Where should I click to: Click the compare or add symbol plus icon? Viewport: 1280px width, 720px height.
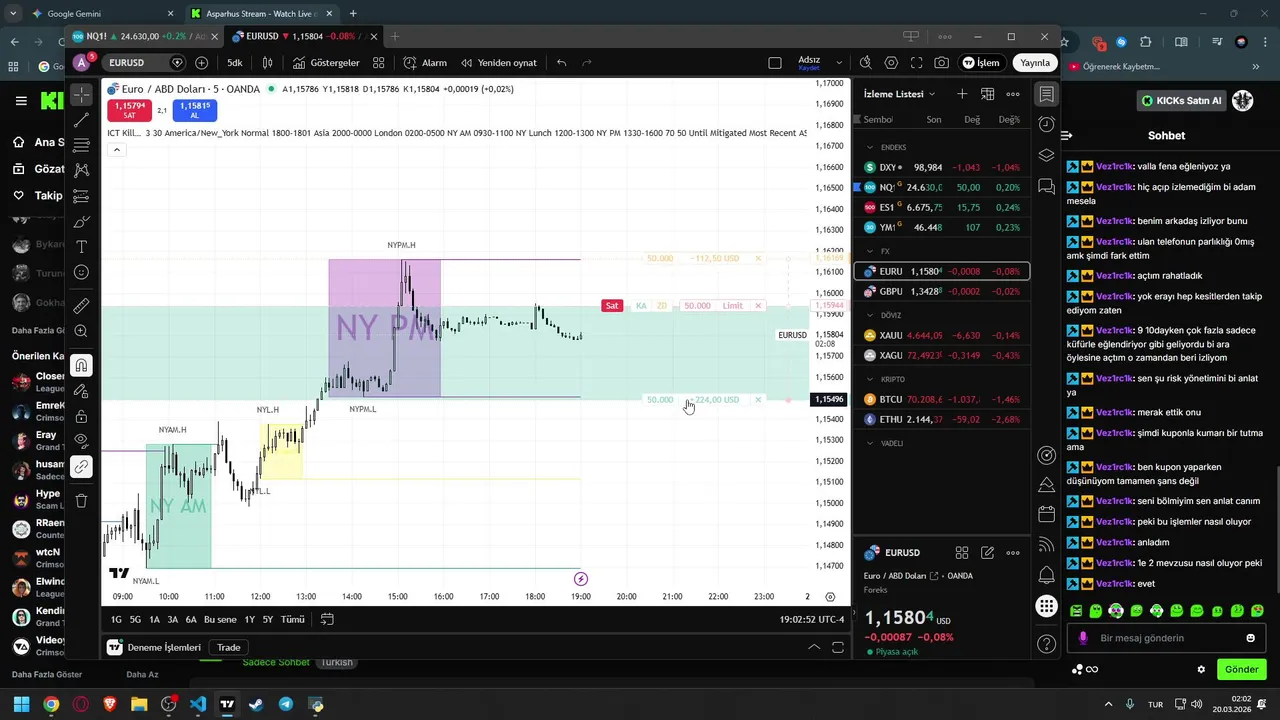201,63
